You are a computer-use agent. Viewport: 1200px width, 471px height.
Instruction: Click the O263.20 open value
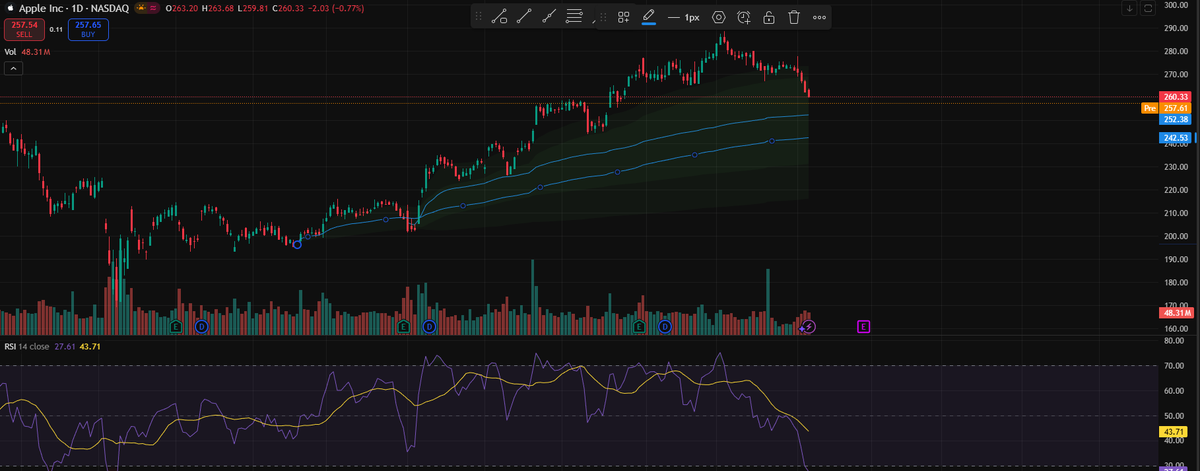coord(182,8)
